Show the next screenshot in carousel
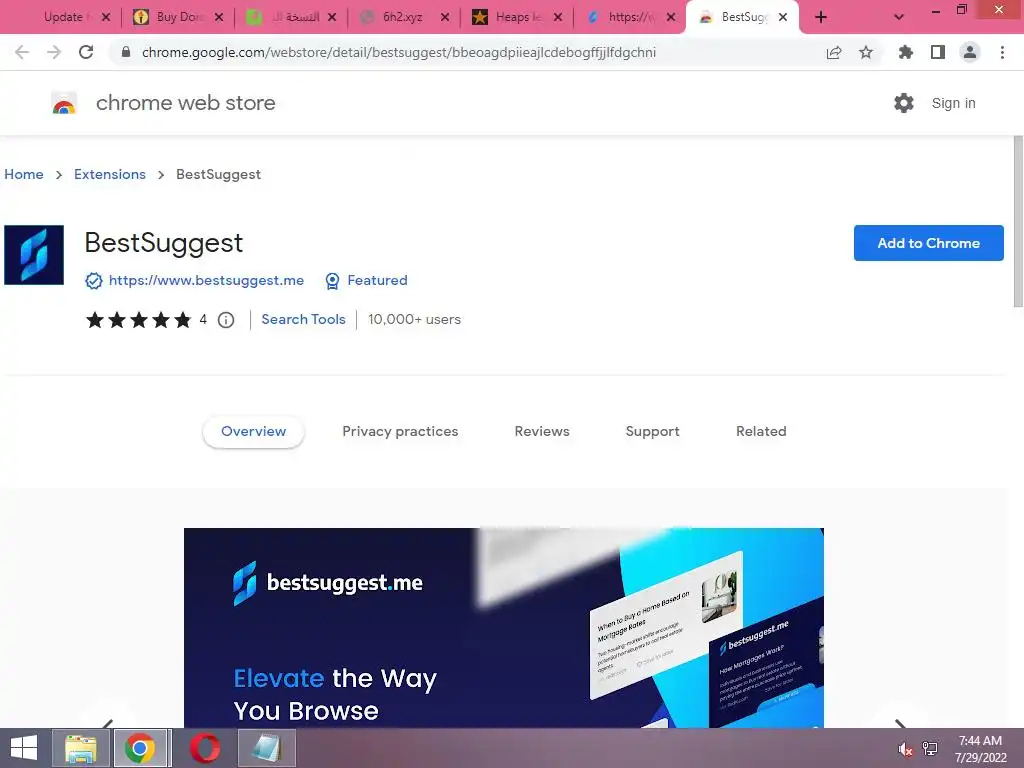 tap(901, 724)
